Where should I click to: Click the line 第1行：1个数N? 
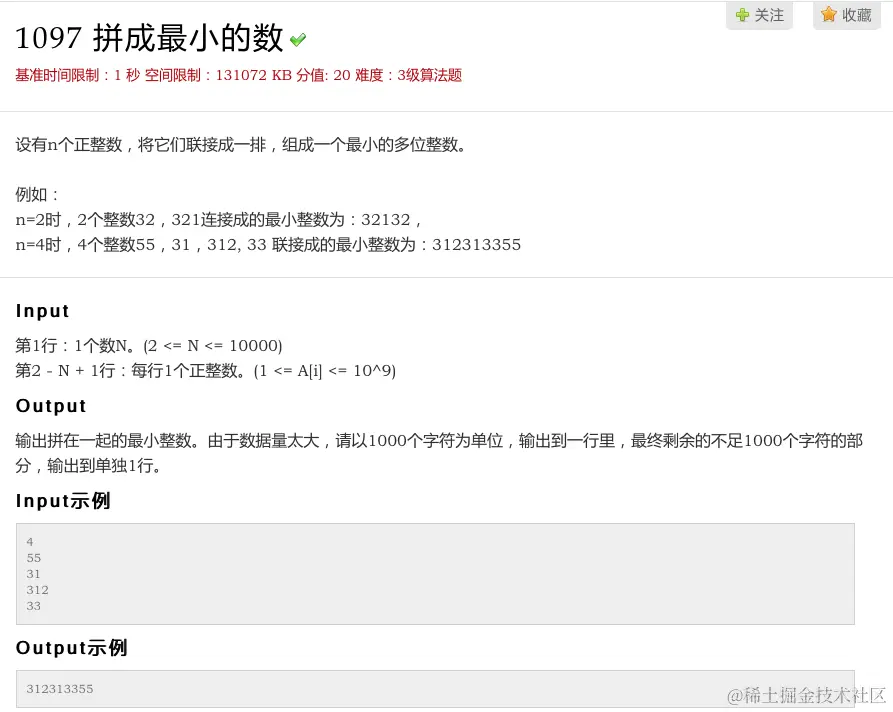[149, 345]
